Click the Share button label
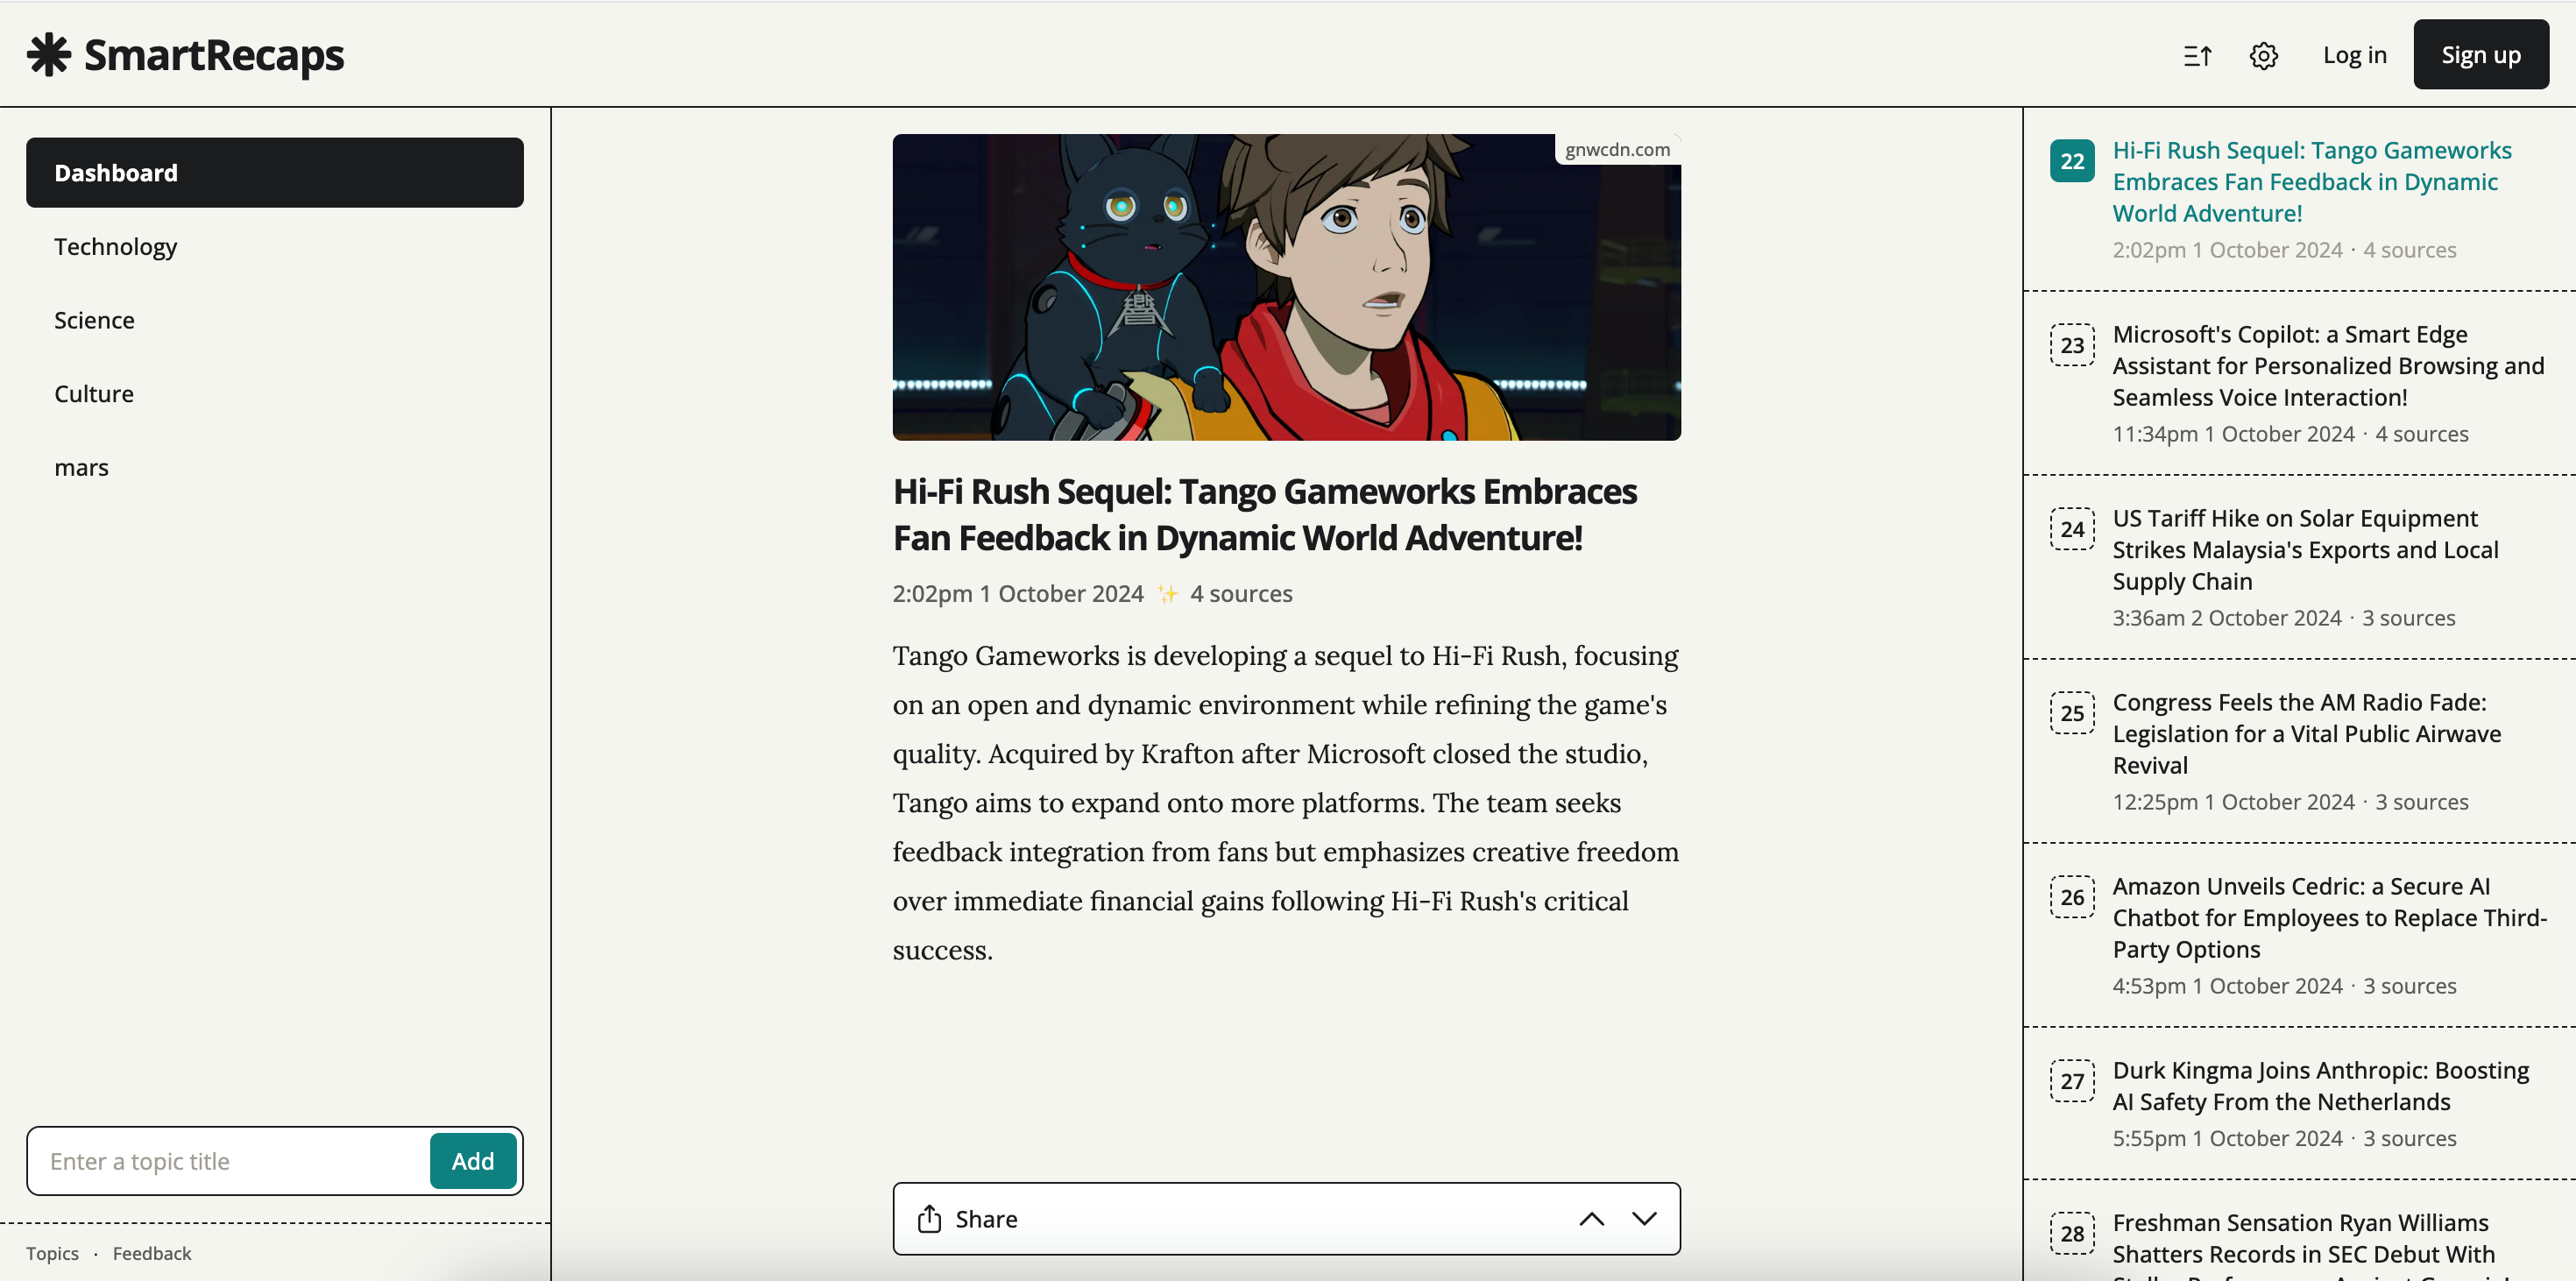Viewport: 2576px width, 1281px height. click(x=986, y=1218)
